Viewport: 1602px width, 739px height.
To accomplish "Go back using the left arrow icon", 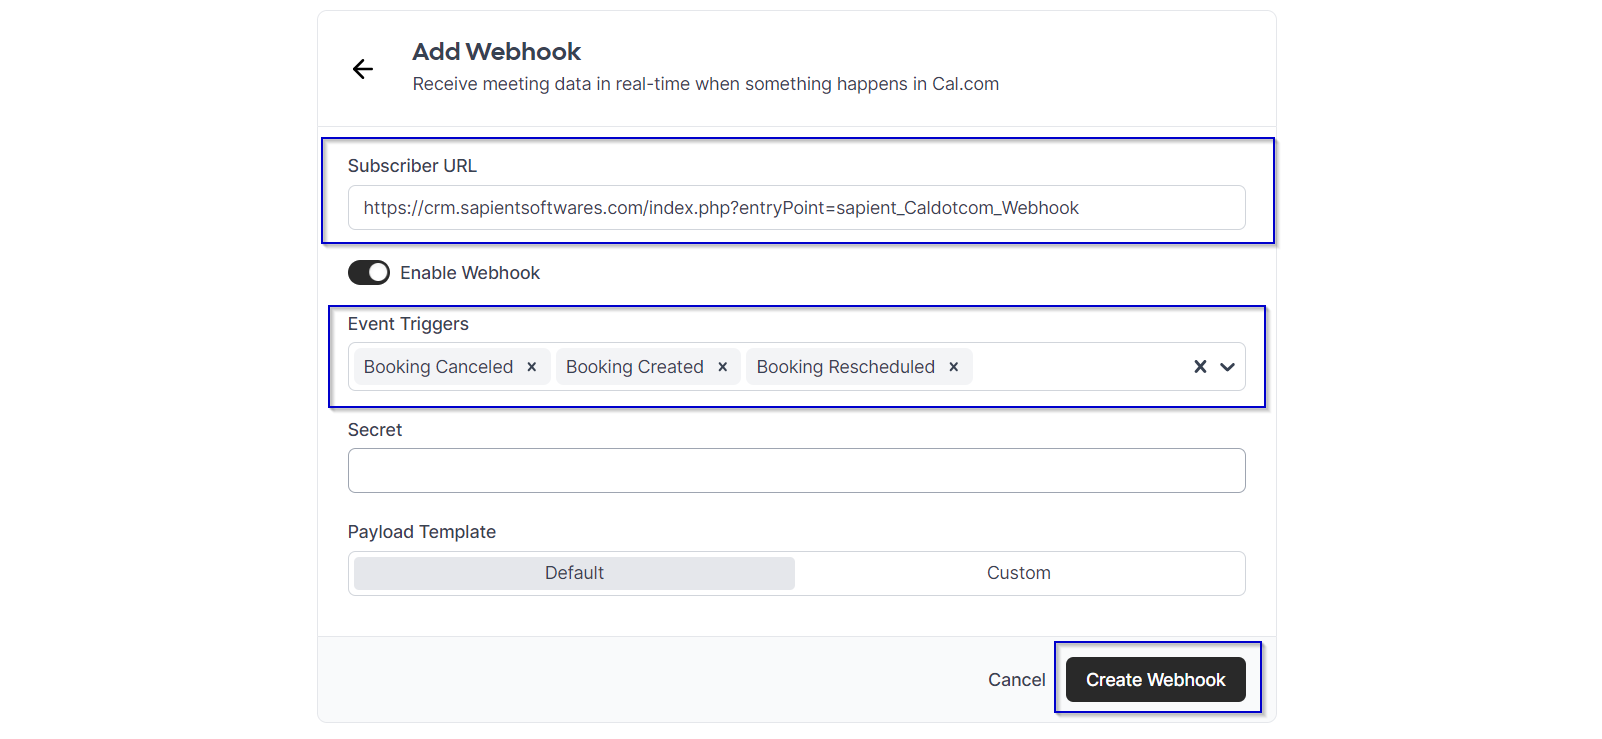I will 363,68.
